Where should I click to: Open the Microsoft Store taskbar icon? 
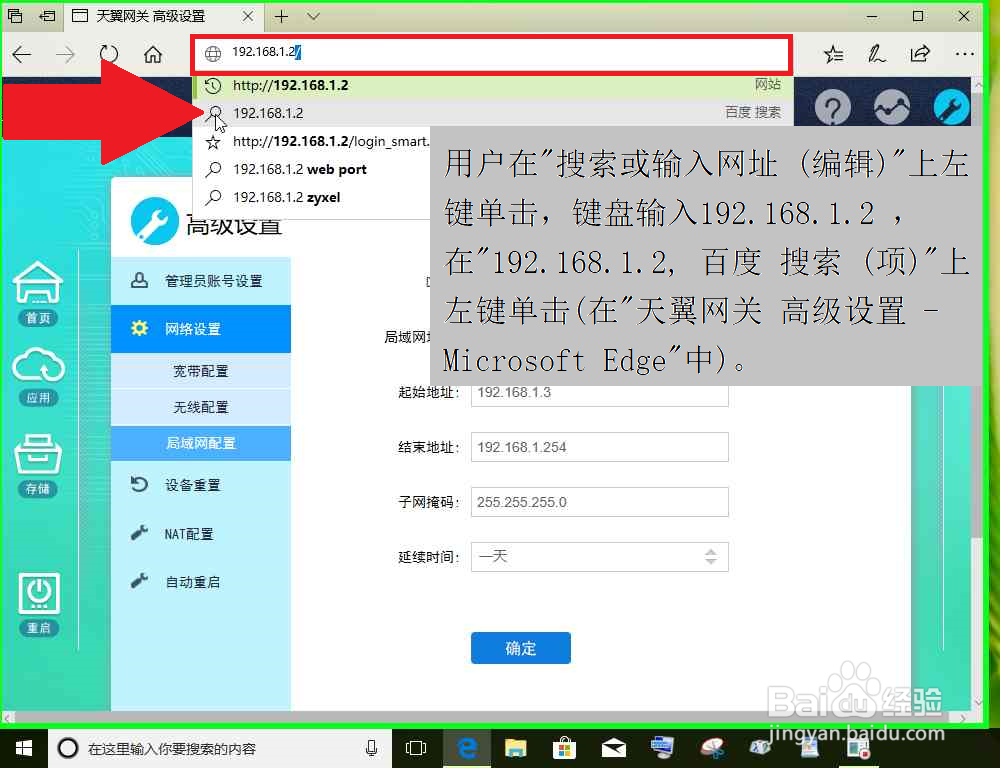[564, 748]
